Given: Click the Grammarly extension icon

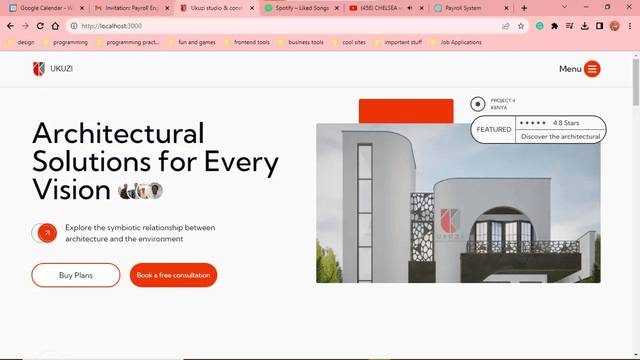Looking at the screenshot, I should [540, 26].
